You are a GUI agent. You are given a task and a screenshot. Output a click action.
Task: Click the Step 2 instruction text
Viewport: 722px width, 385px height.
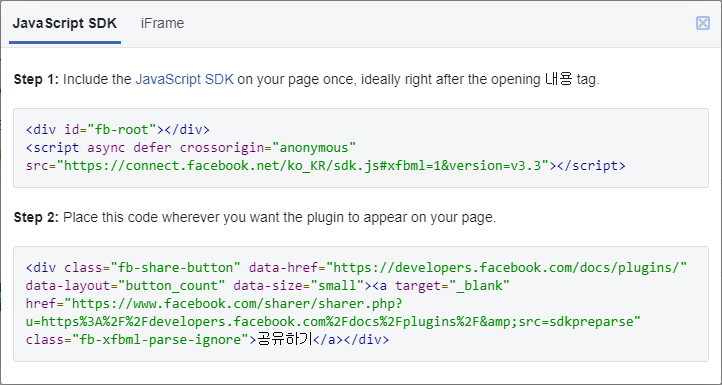[279, 217]
